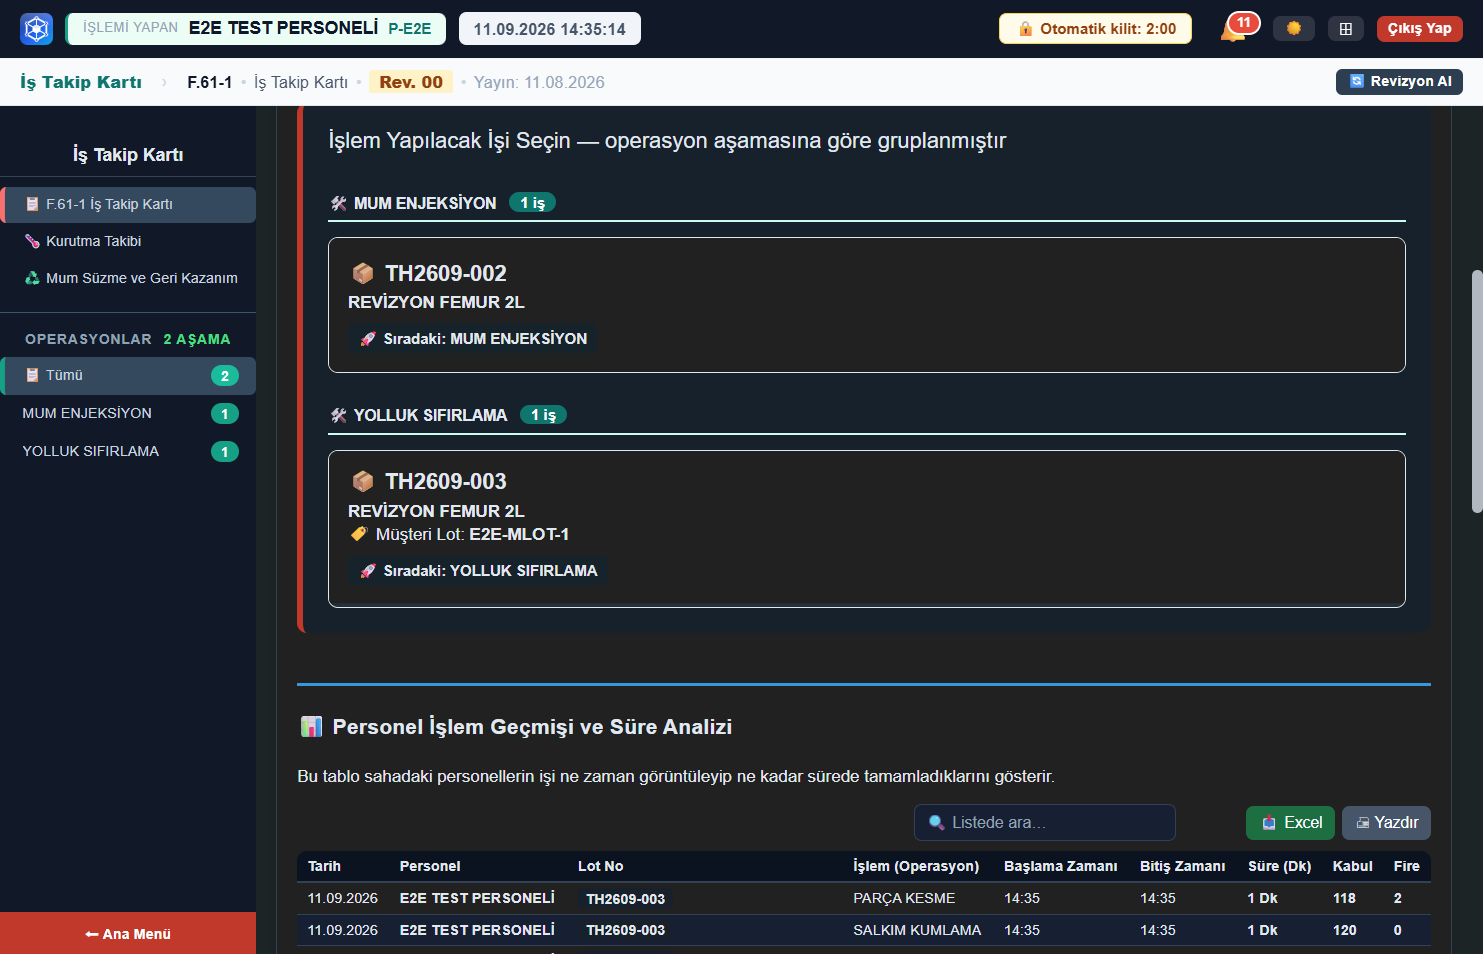Click the box icon beside TH2609-003
This screenshot has width=1483, height=954.
363,481
